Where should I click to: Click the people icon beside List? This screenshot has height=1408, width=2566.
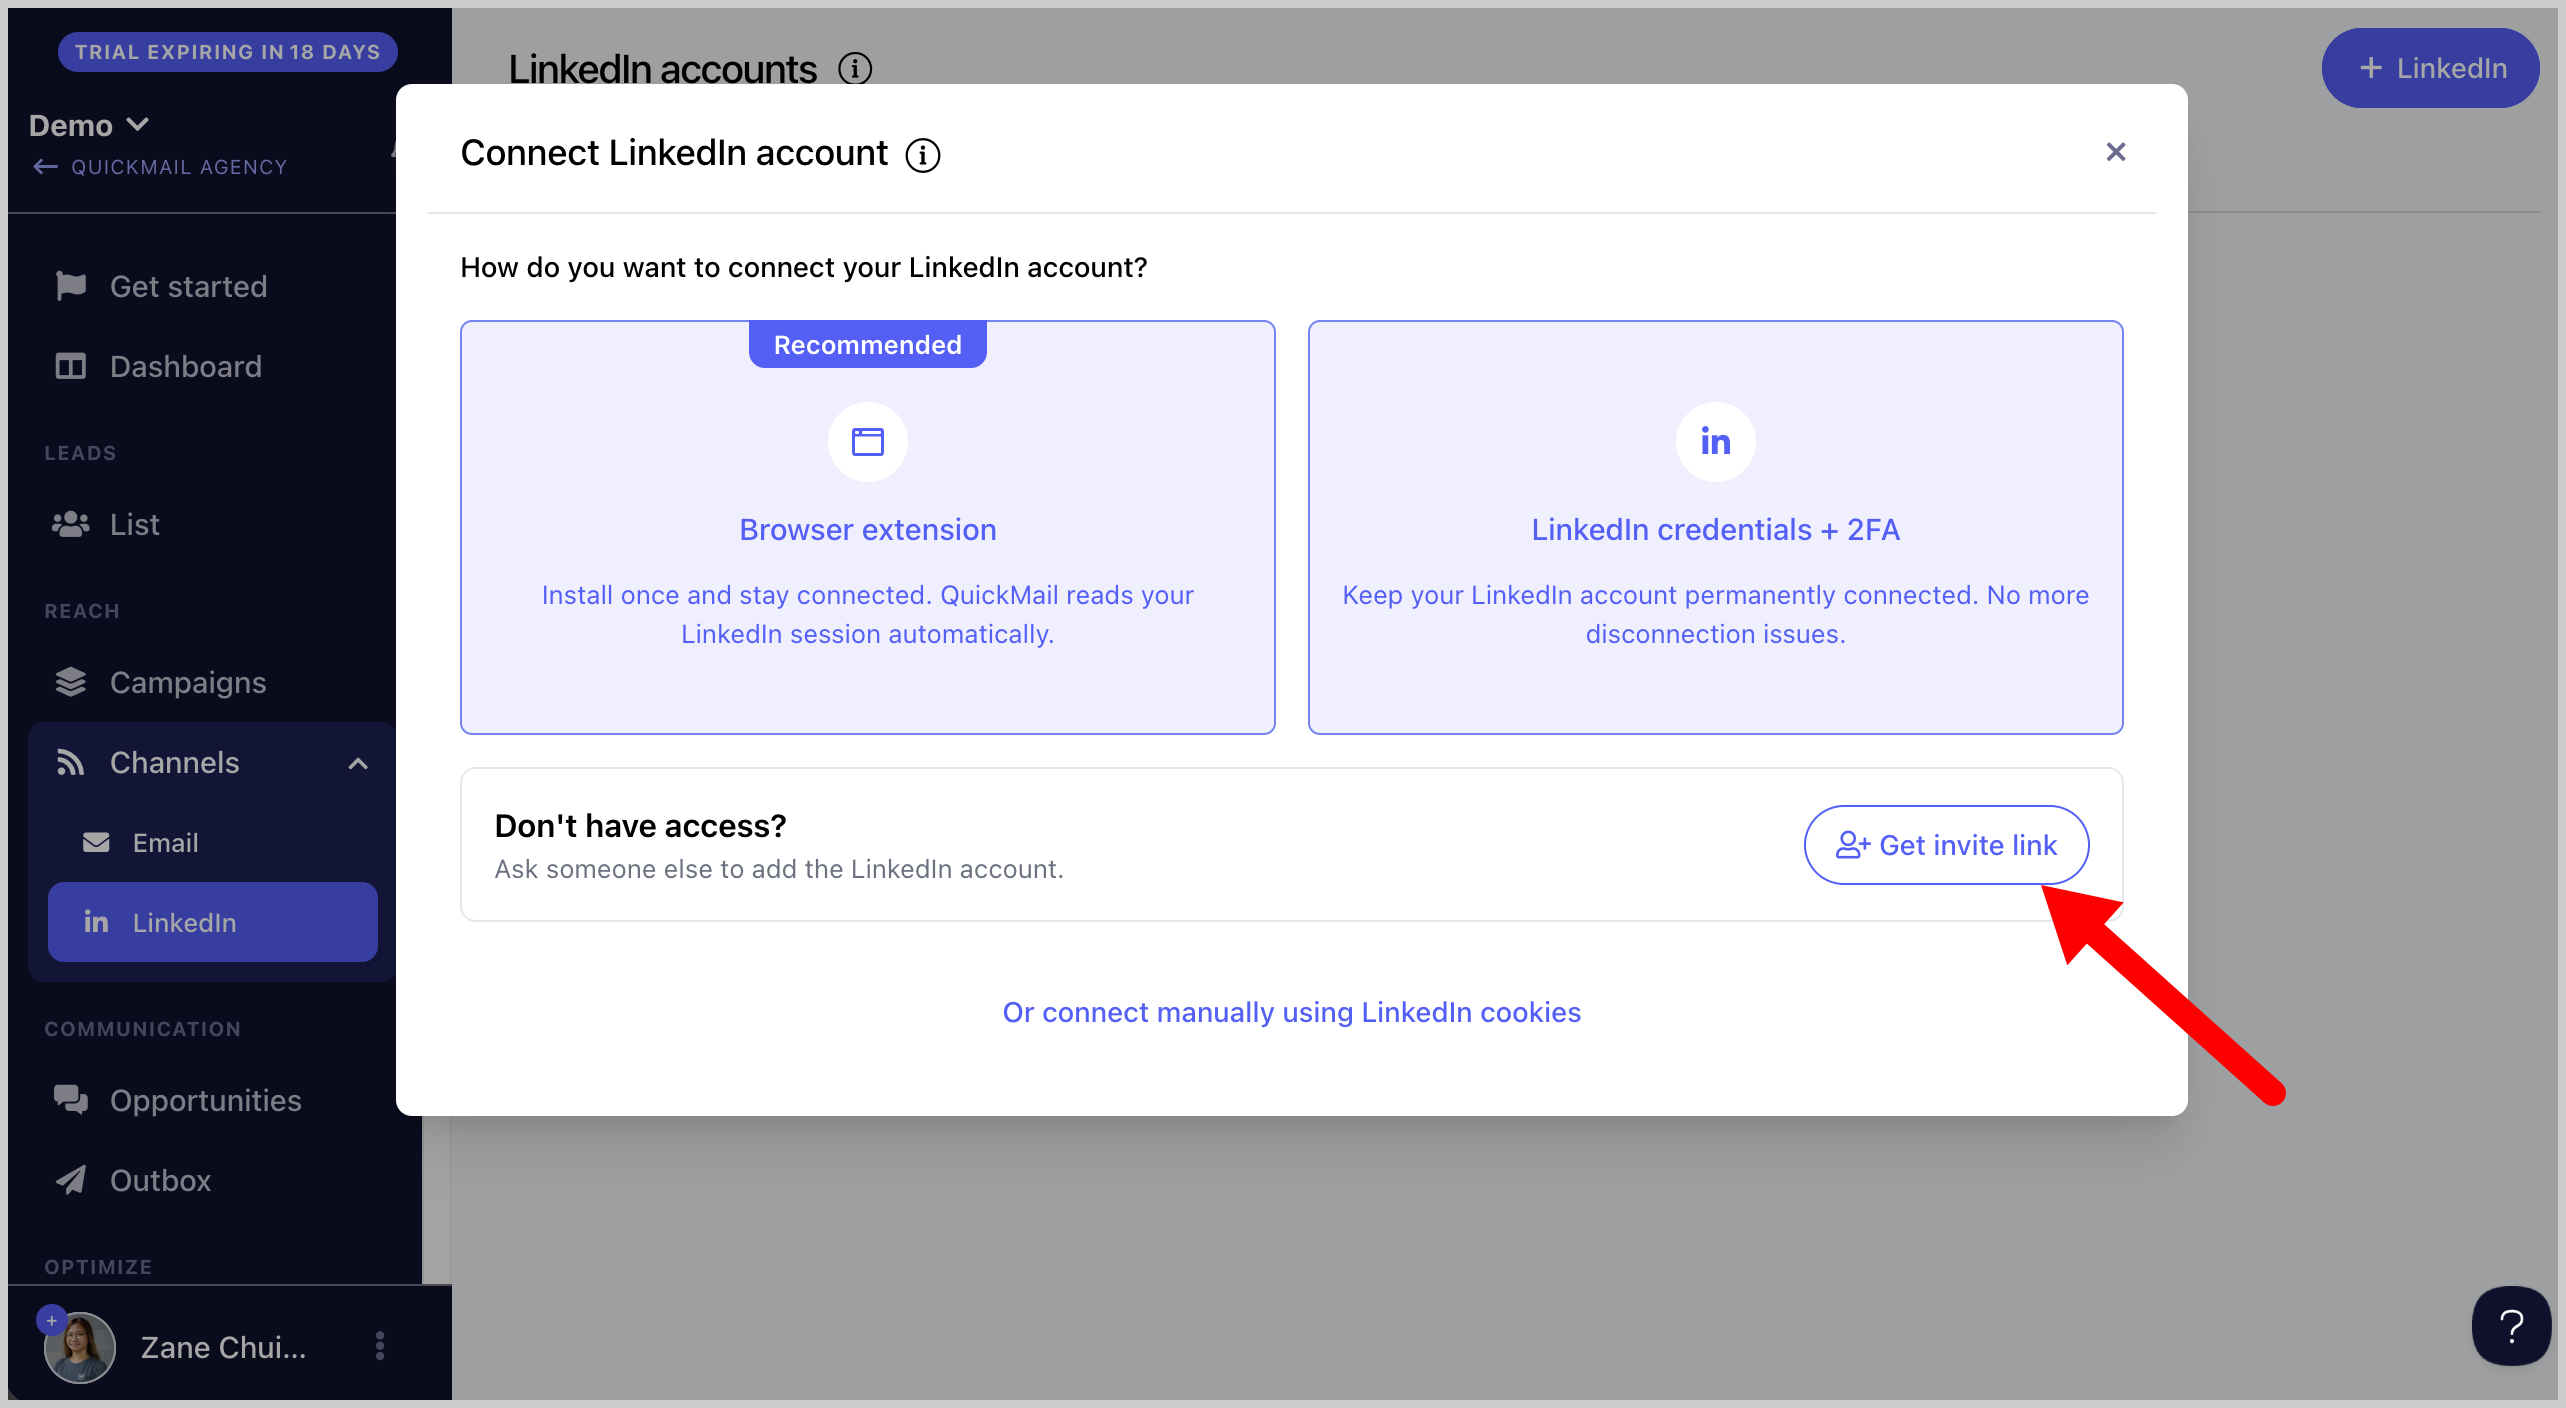pos(70,524)
